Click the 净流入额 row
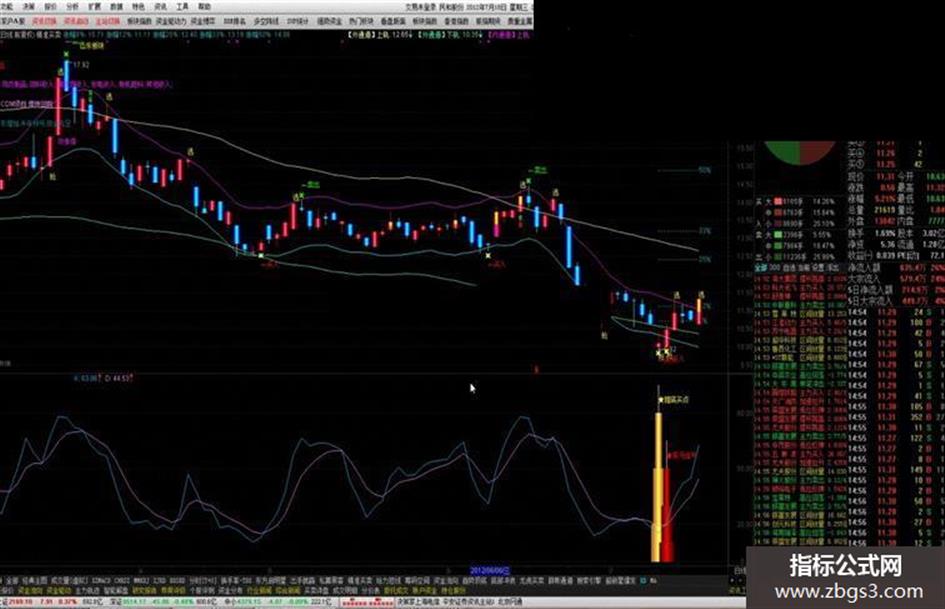 [896, 267]
